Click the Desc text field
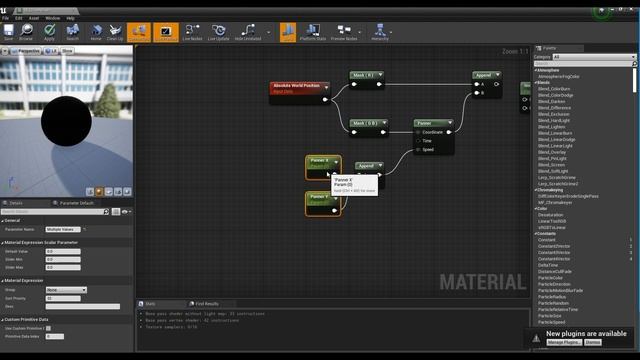The image size is (640, 360). point(83,306)
